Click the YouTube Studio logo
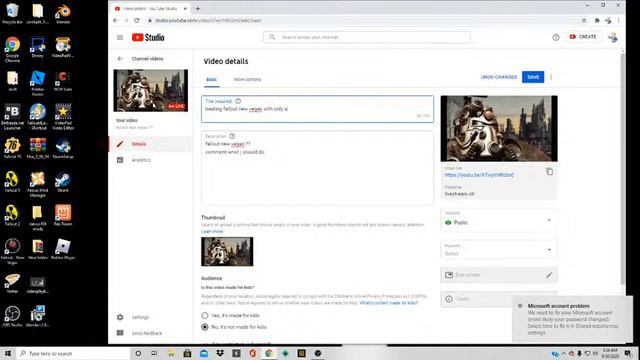Image resolution: width=640 pixels, height=360 pixels. pyautogui.click(x=148, y=37)
